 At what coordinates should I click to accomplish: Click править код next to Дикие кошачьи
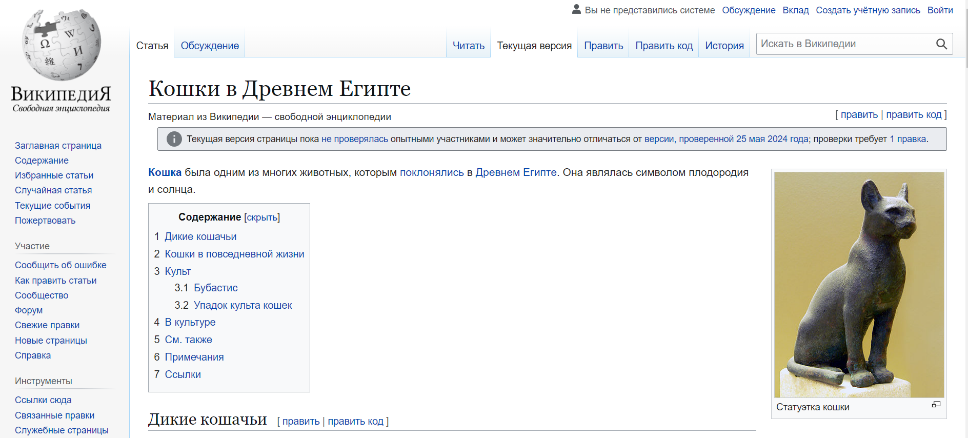coord(356,421)
